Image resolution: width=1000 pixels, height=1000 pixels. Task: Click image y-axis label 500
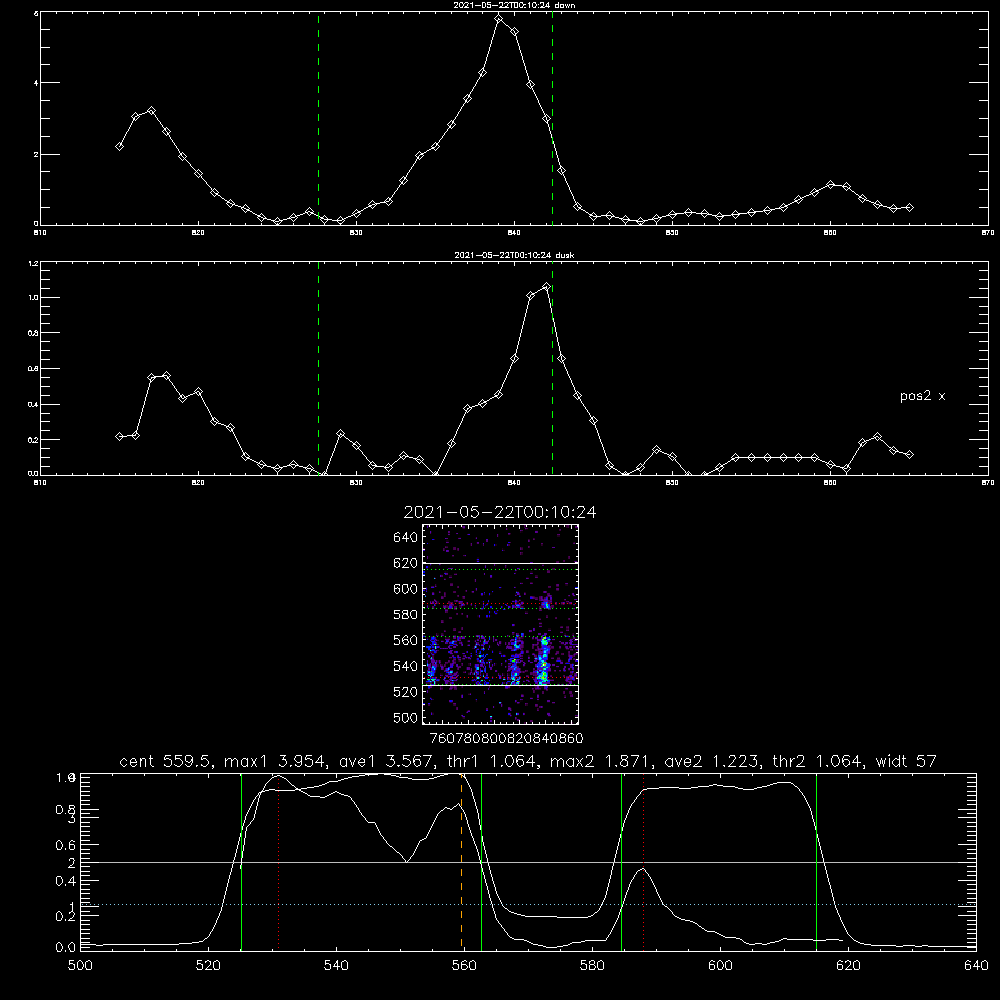click(x=406, y=718)
